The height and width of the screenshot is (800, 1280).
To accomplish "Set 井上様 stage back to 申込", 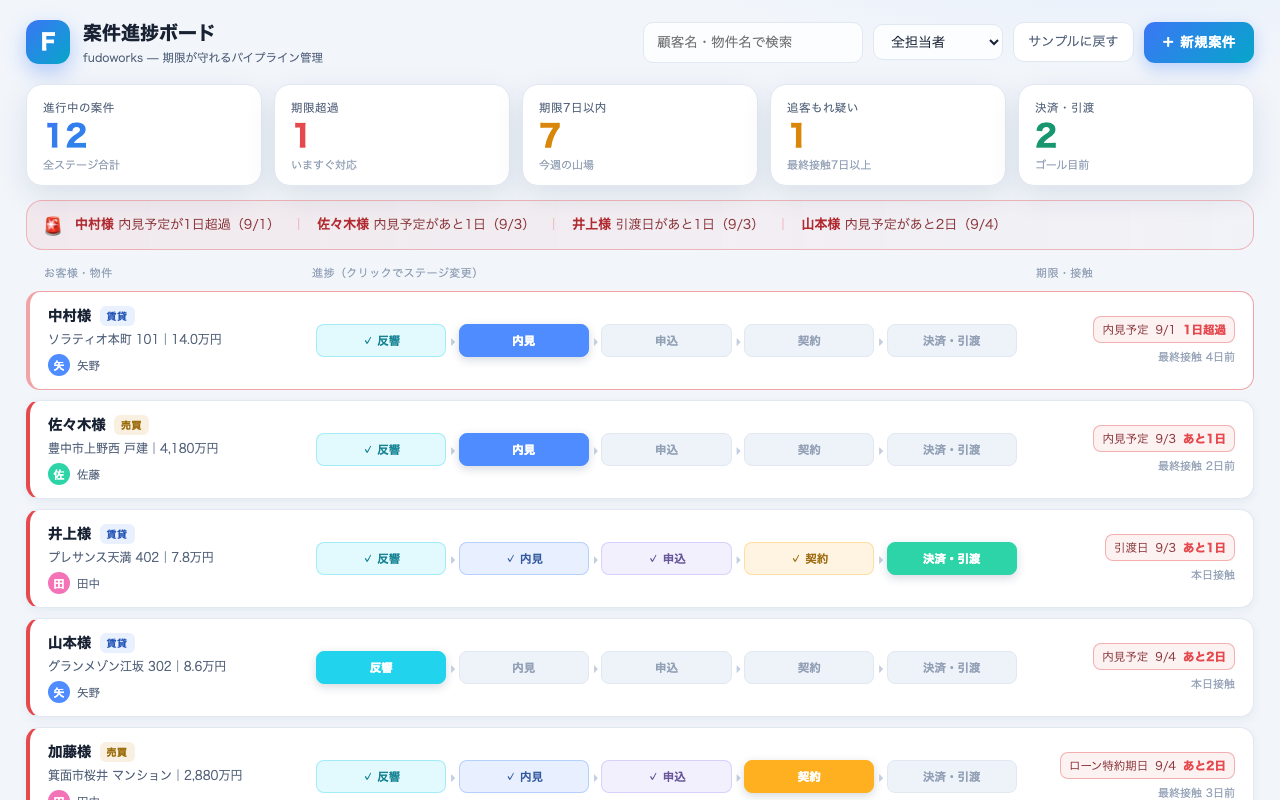I will [x=666, y=559].
